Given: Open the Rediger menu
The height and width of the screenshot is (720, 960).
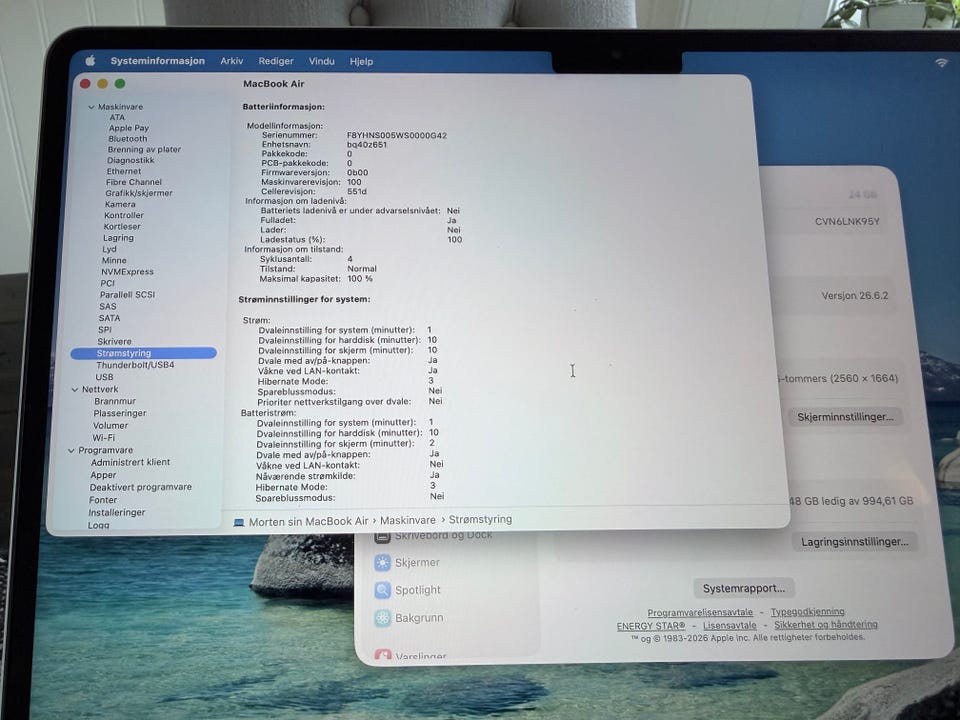Looking at the screenshot, I should tap(276, 61).
